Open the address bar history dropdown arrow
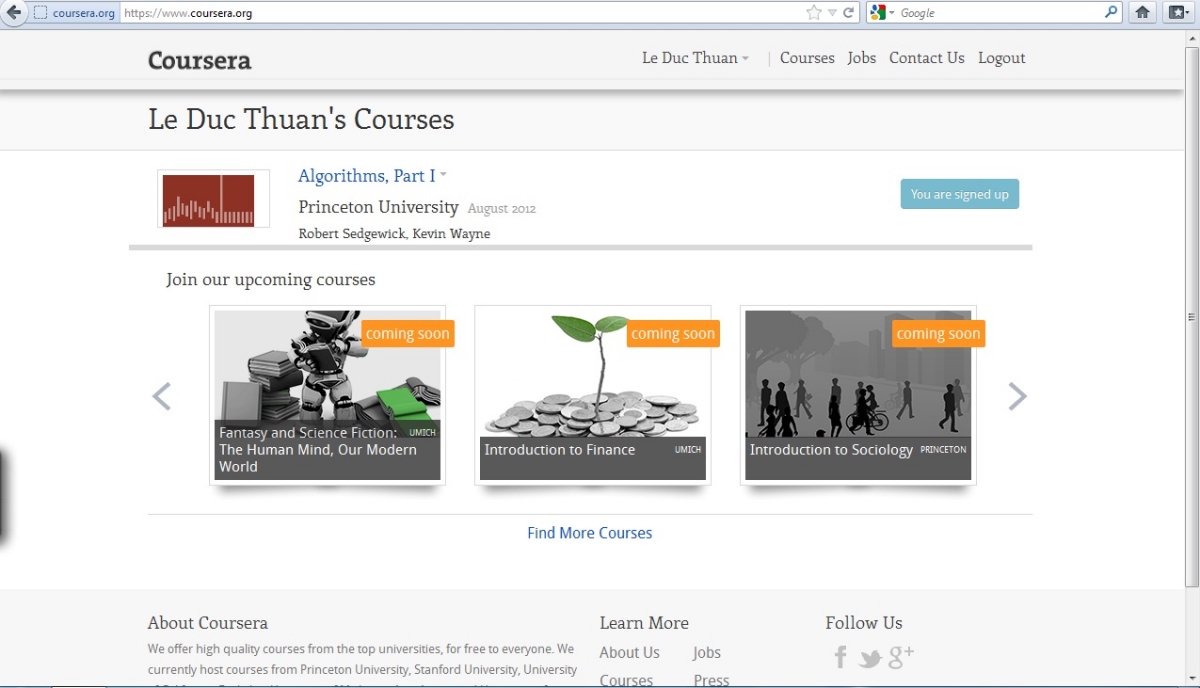This screenshot has height=688, width=1200. pos(831,13)
